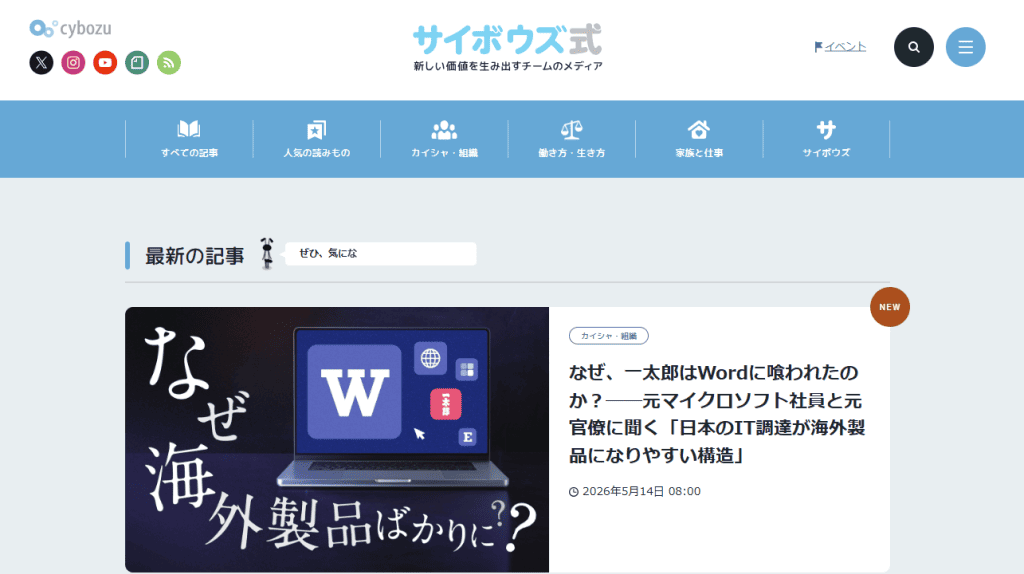Open the blue hamburger menu button

click(965, 47)
